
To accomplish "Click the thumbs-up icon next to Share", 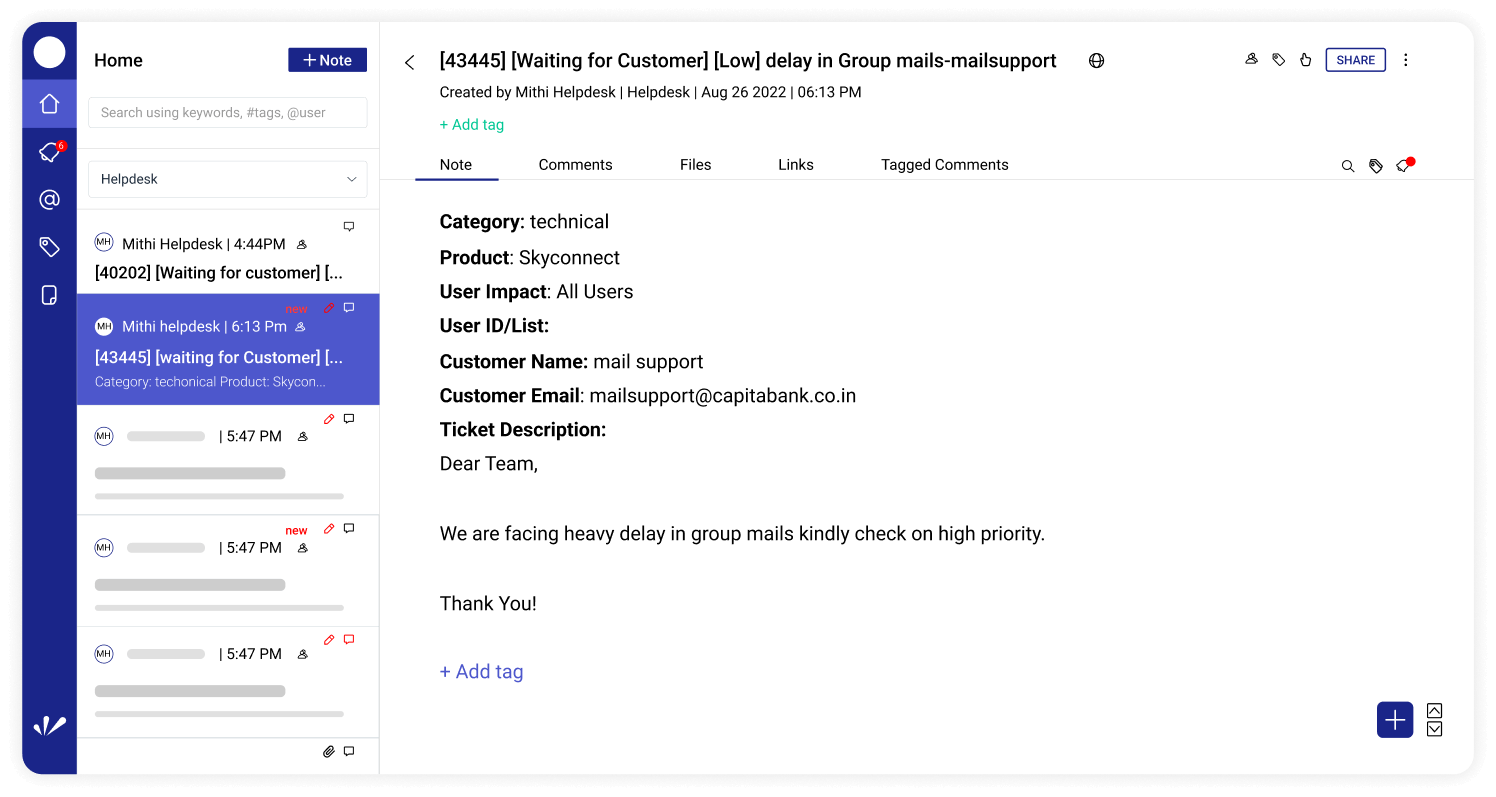I will (1305, 59).
